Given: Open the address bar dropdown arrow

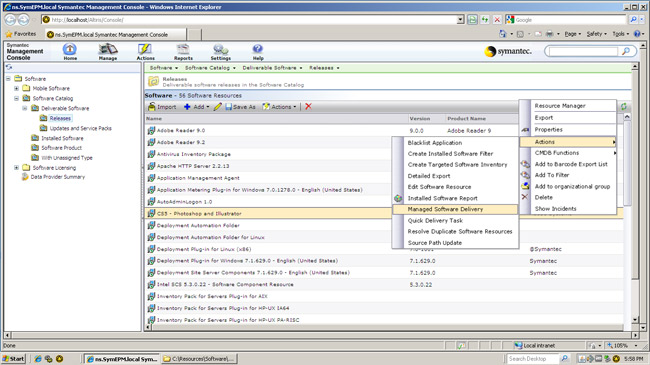Looking at the screenshot, I should 460,19.
